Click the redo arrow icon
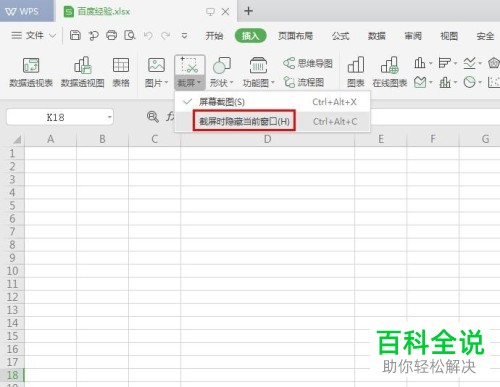The height and width of the screenshot is (387, 500). 166,35
